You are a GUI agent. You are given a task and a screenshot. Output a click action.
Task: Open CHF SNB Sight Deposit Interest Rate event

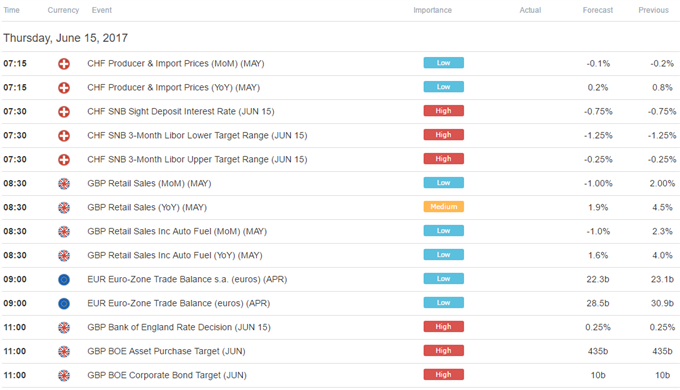(x=181, y=111)
